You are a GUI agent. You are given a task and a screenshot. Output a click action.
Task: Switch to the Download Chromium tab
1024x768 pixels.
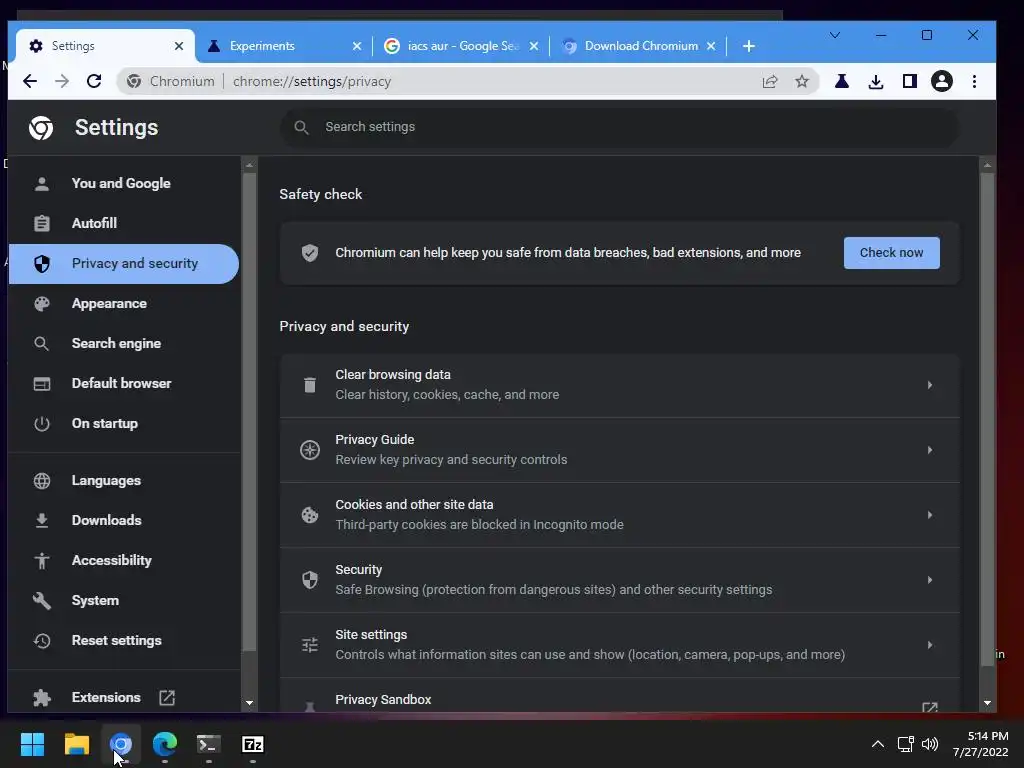(x=639, y=46)
